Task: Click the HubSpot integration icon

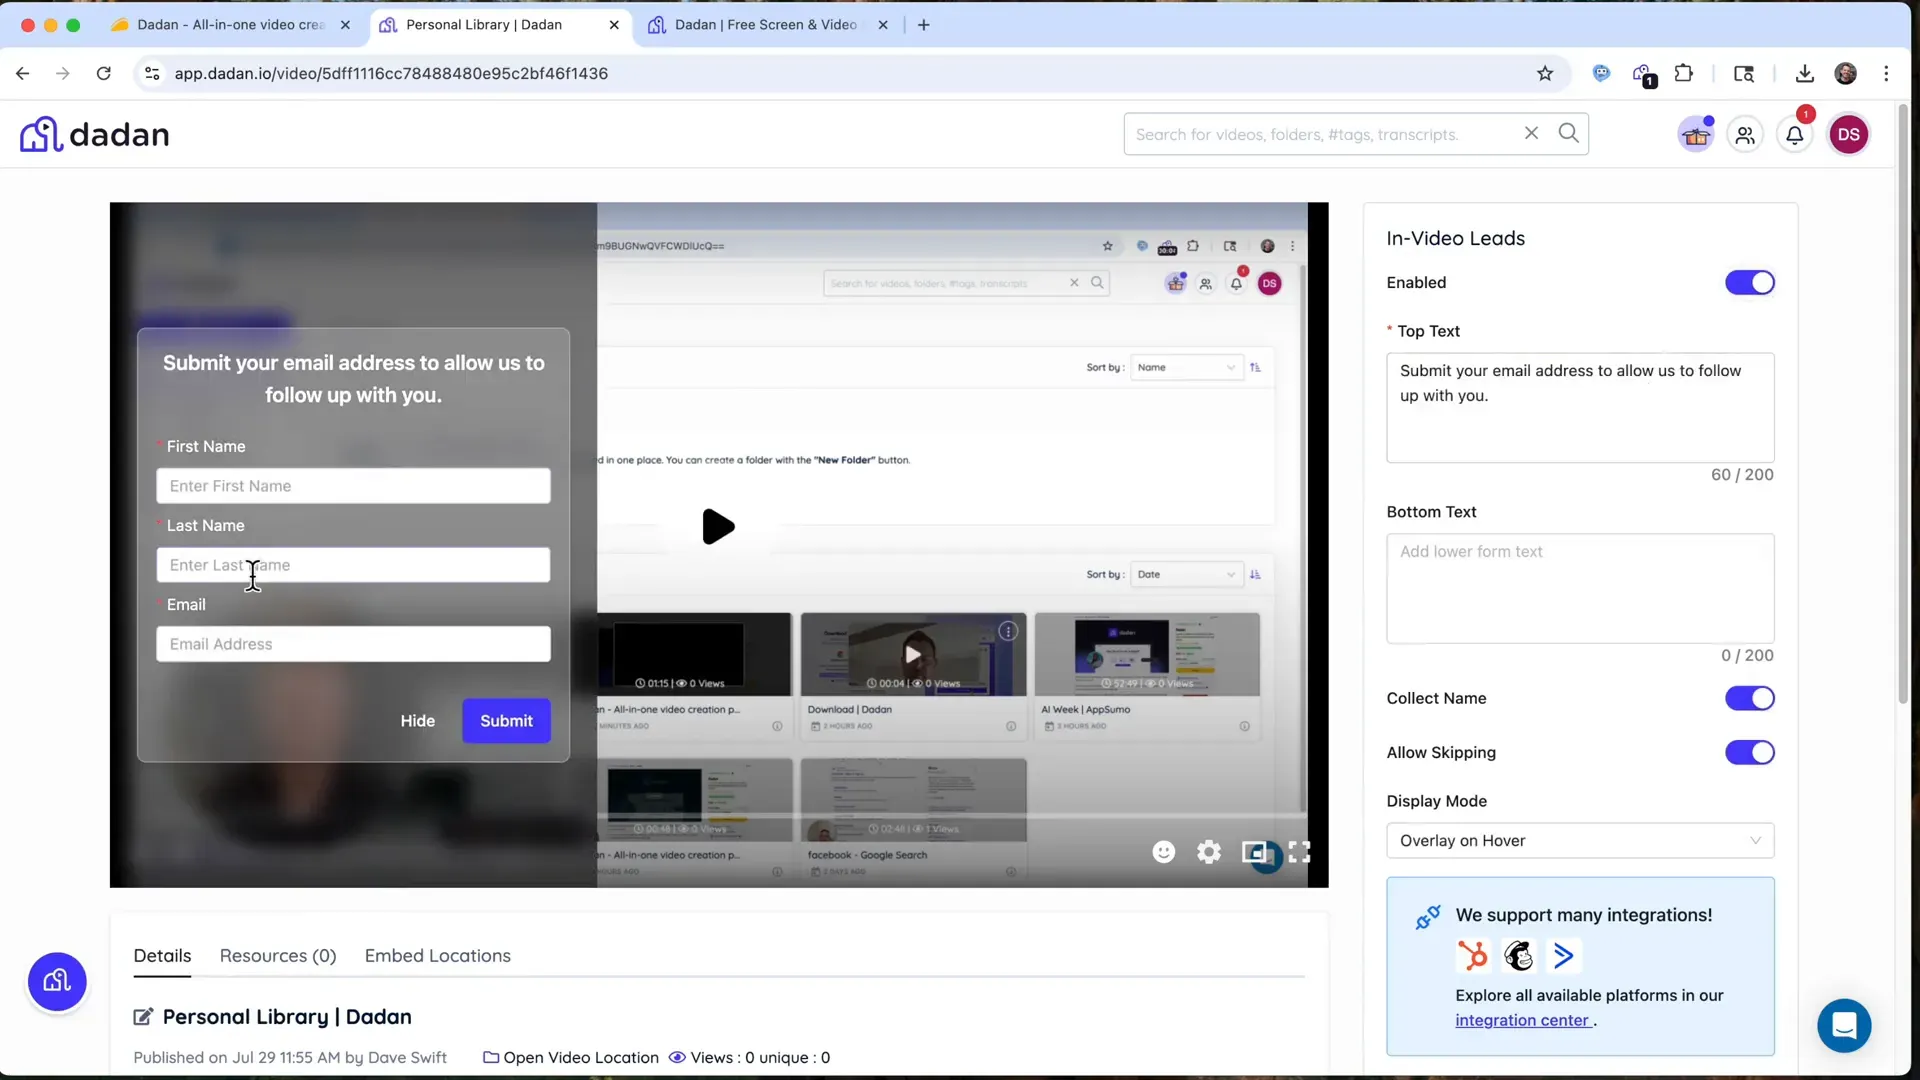Action: tap(1472, 956)
